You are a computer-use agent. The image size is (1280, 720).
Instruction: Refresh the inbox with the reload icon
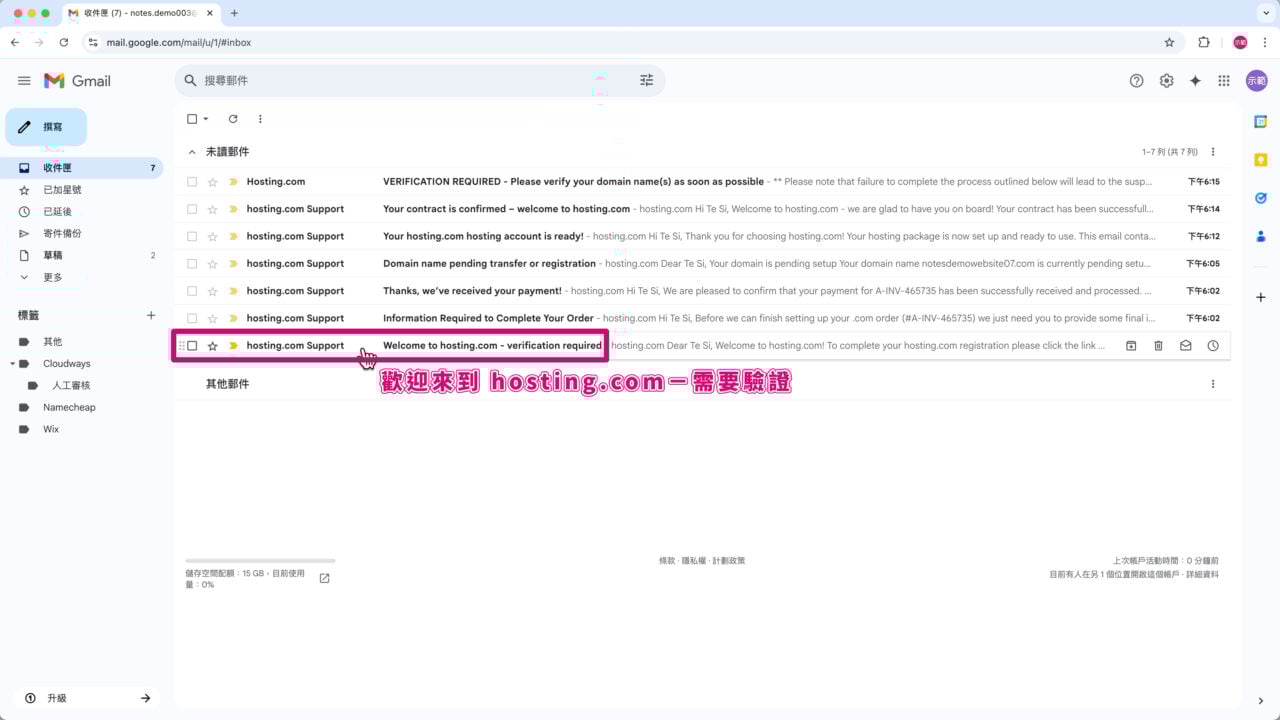click(x=233, y=119)
